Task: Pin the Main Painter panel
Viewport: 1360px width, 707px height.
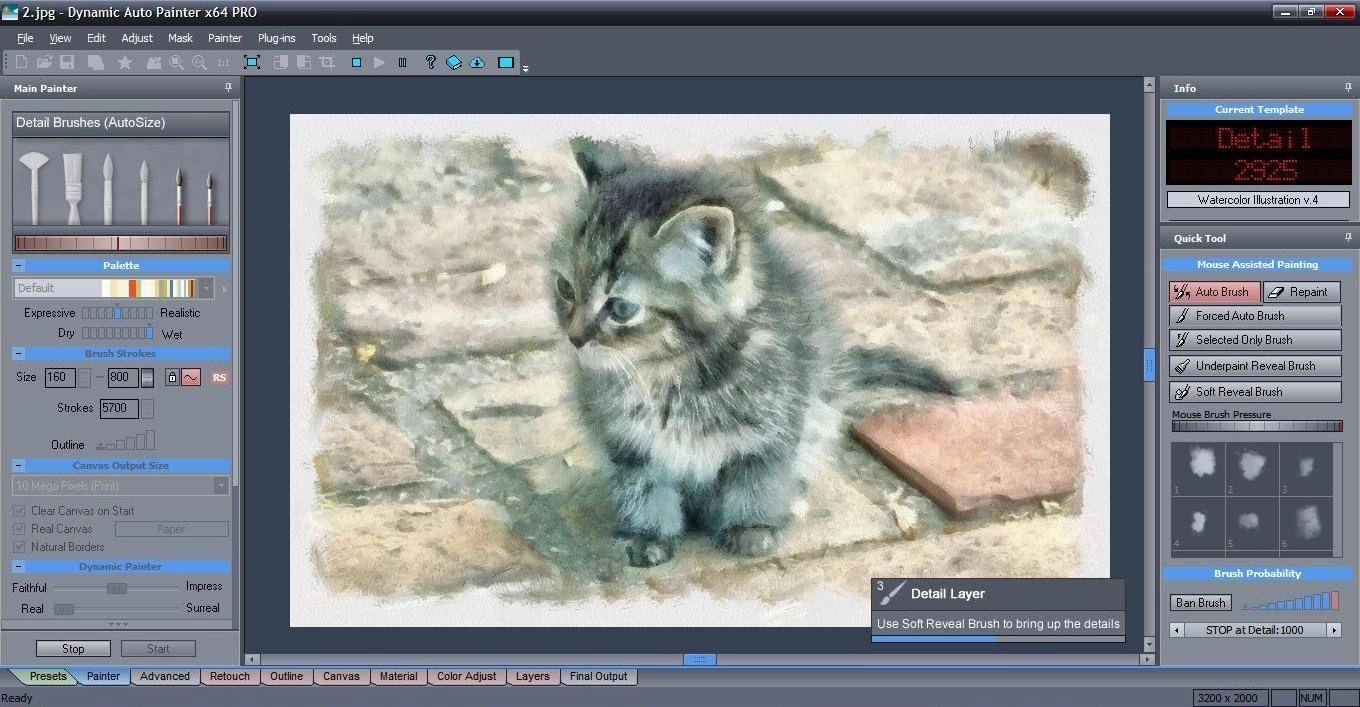Action: click(228, 88)
